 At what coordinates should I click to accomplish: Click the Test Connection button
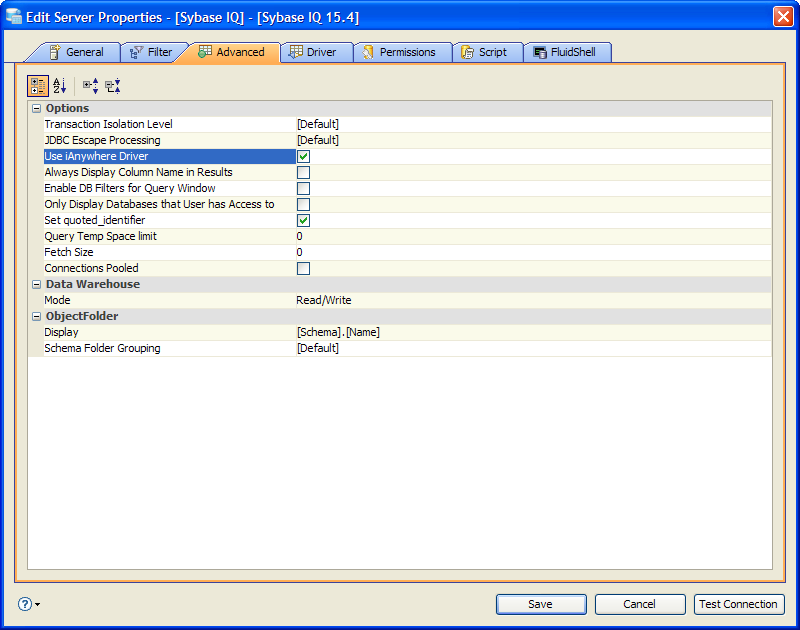click(x=739, y=604)
